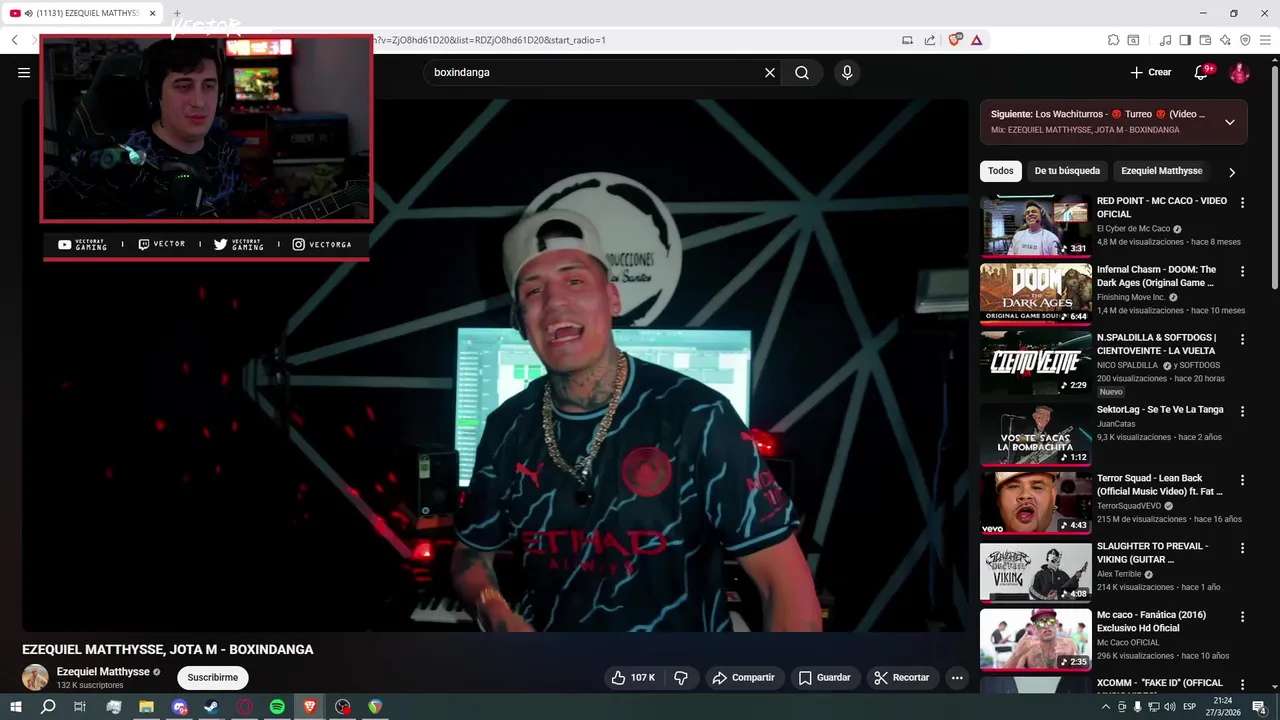Open options for Mc caco Fanática
Screen dimensions: 1280x720
[x=1242, y=617]
